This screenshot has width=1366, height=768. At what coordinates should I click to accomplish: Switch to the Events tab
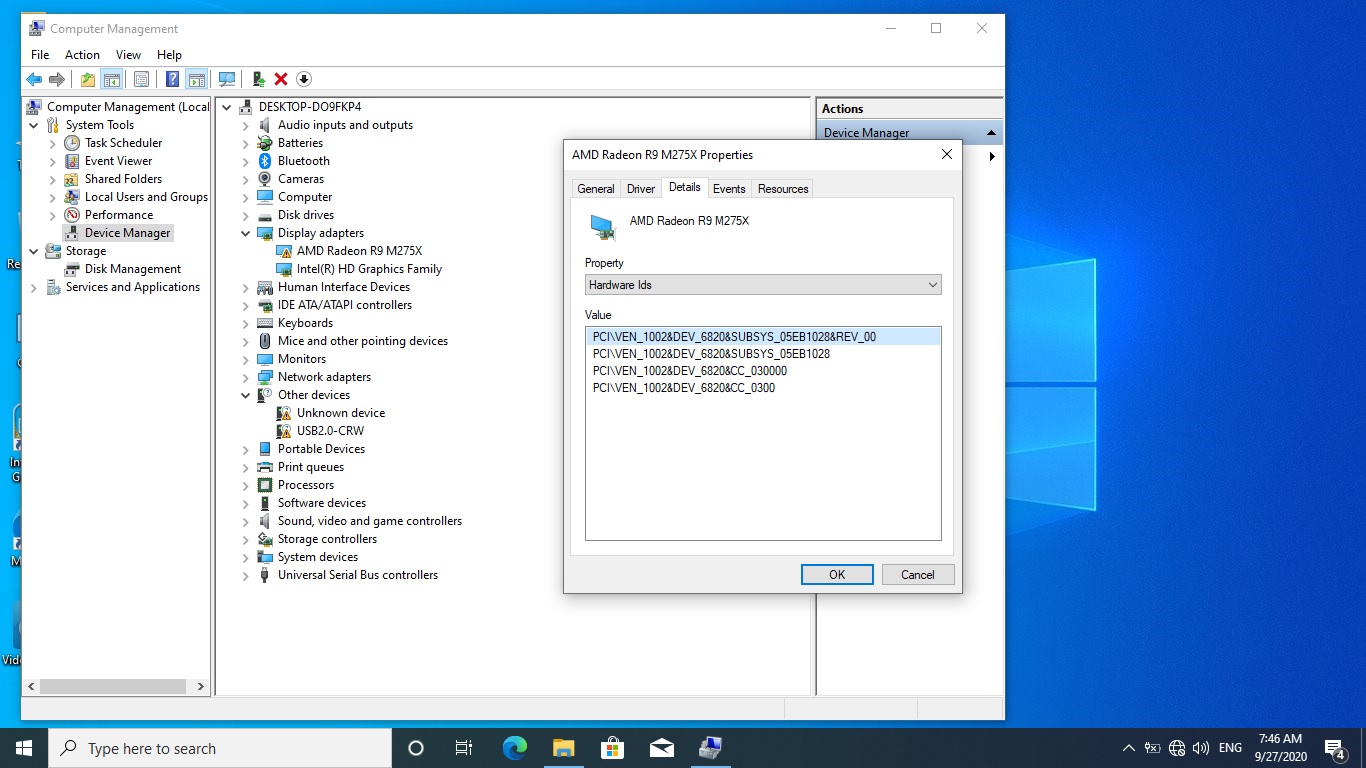pos(728,189)
